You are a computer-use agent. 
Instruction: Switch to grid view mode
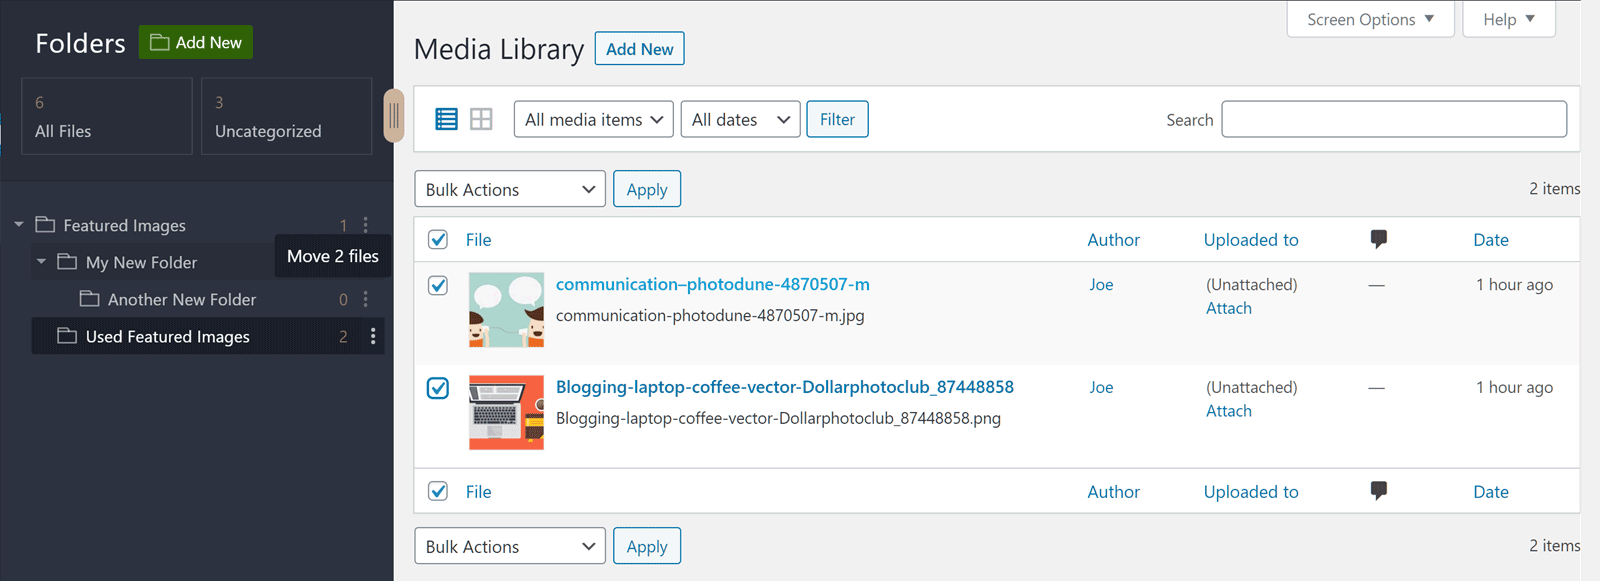point(481,119)
